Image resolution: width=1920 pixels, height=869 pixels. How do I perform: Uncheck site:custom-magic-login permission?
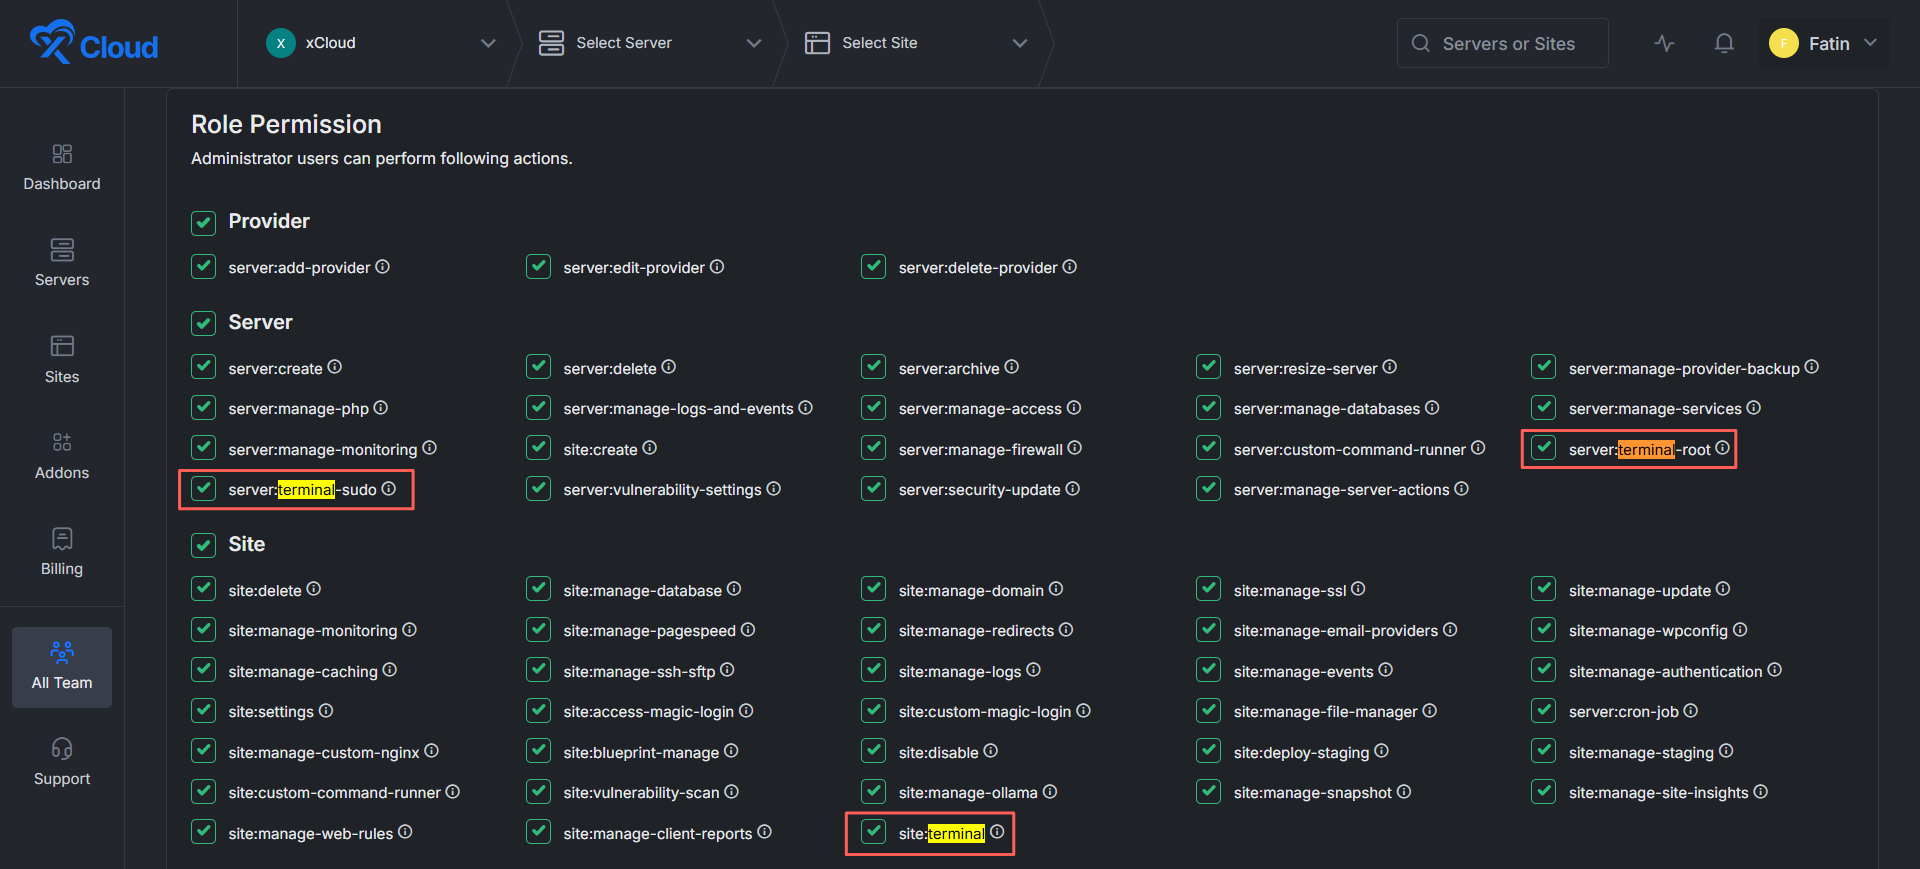[x=873, y=710]
